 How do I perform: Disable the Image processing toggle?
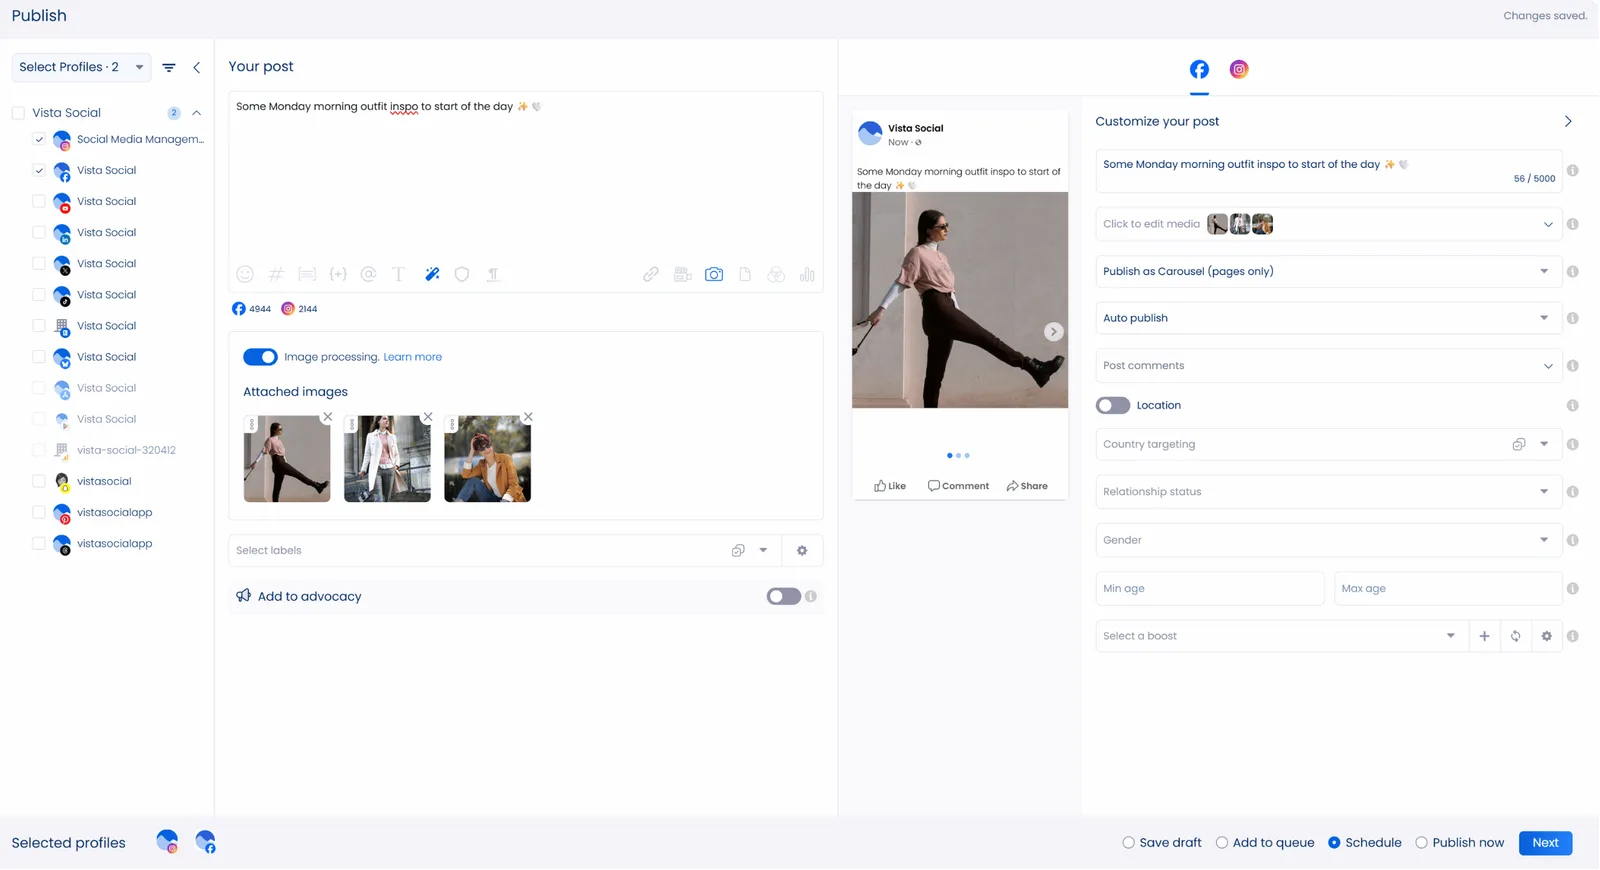click(260, 357)
